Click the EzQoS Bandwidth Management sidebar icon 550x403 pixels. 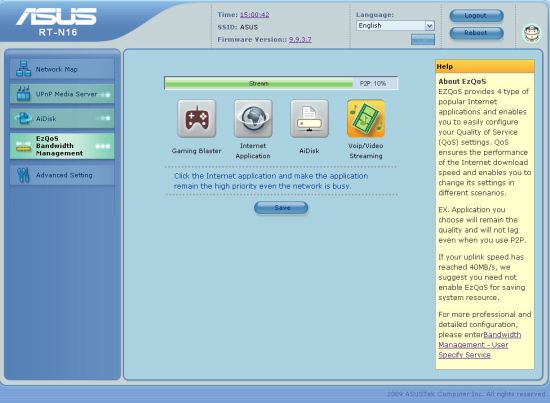(23, 147)
